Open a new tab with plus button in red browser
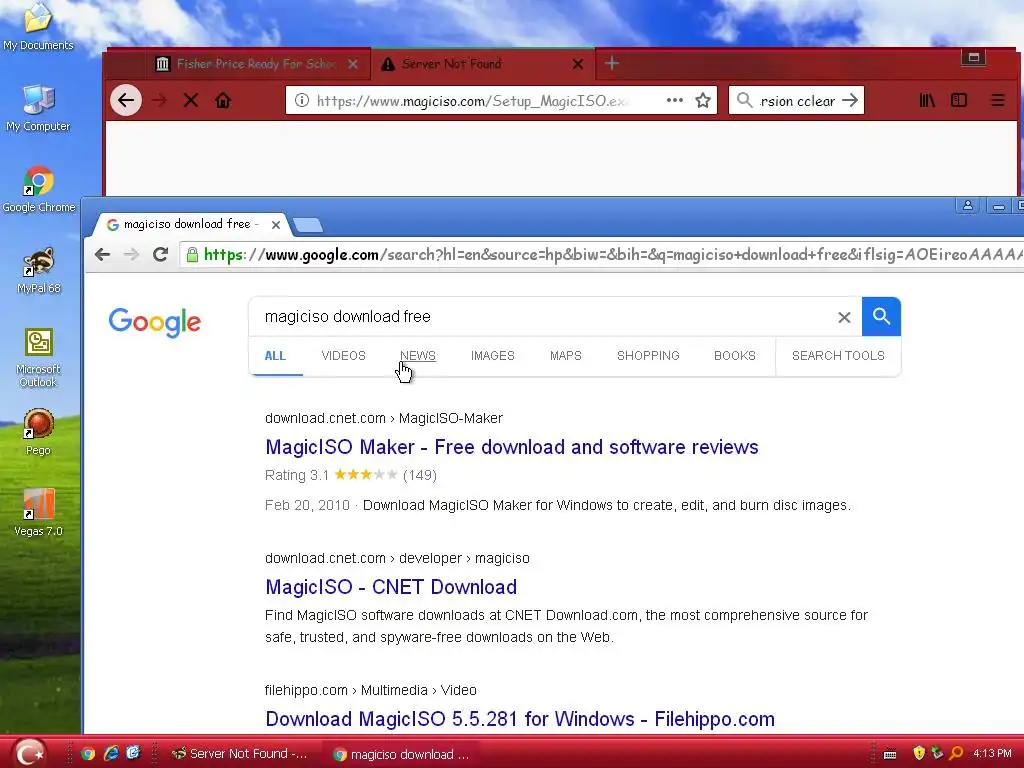1024x768 pixels. [x=612, y=63]
